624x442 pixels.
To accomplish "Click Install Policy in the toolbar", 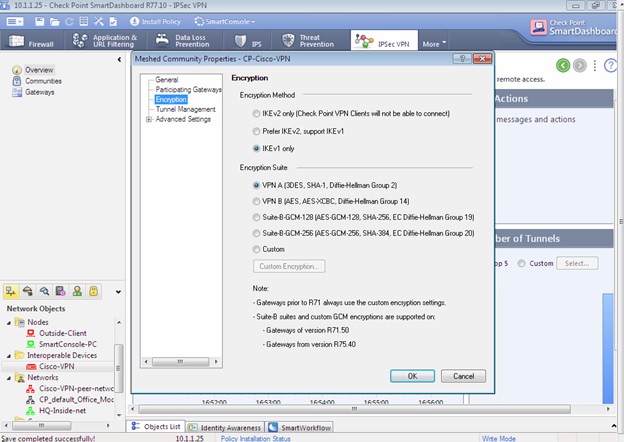I will (155, 21).
